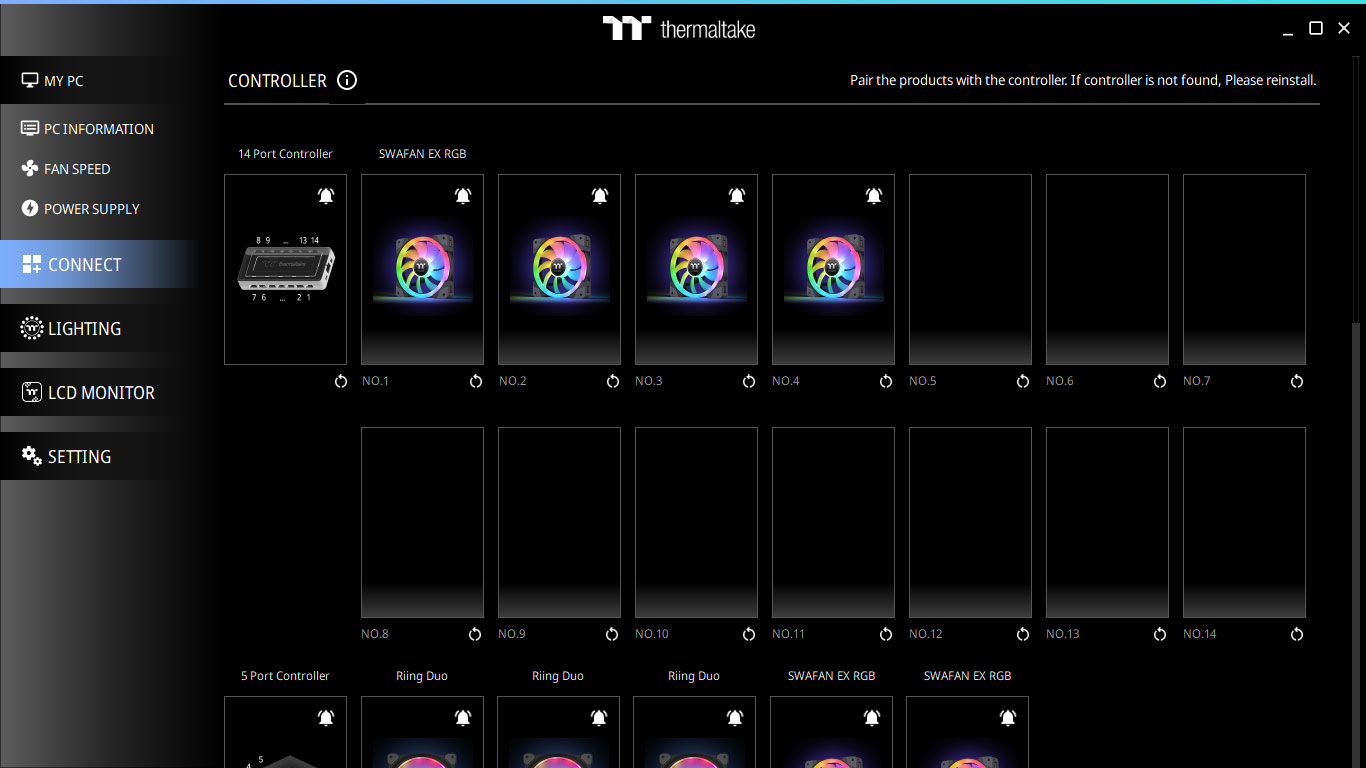Click the bell icon on fan NO.1
This screenshot has width=1366, height=768.
tap(463, 196)
